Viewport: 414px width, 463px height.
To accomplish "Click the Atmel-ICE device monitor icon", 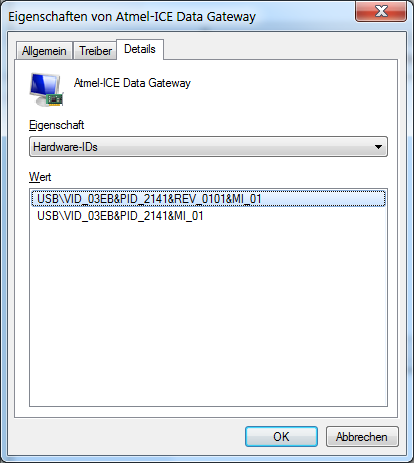I will [46, 89].
